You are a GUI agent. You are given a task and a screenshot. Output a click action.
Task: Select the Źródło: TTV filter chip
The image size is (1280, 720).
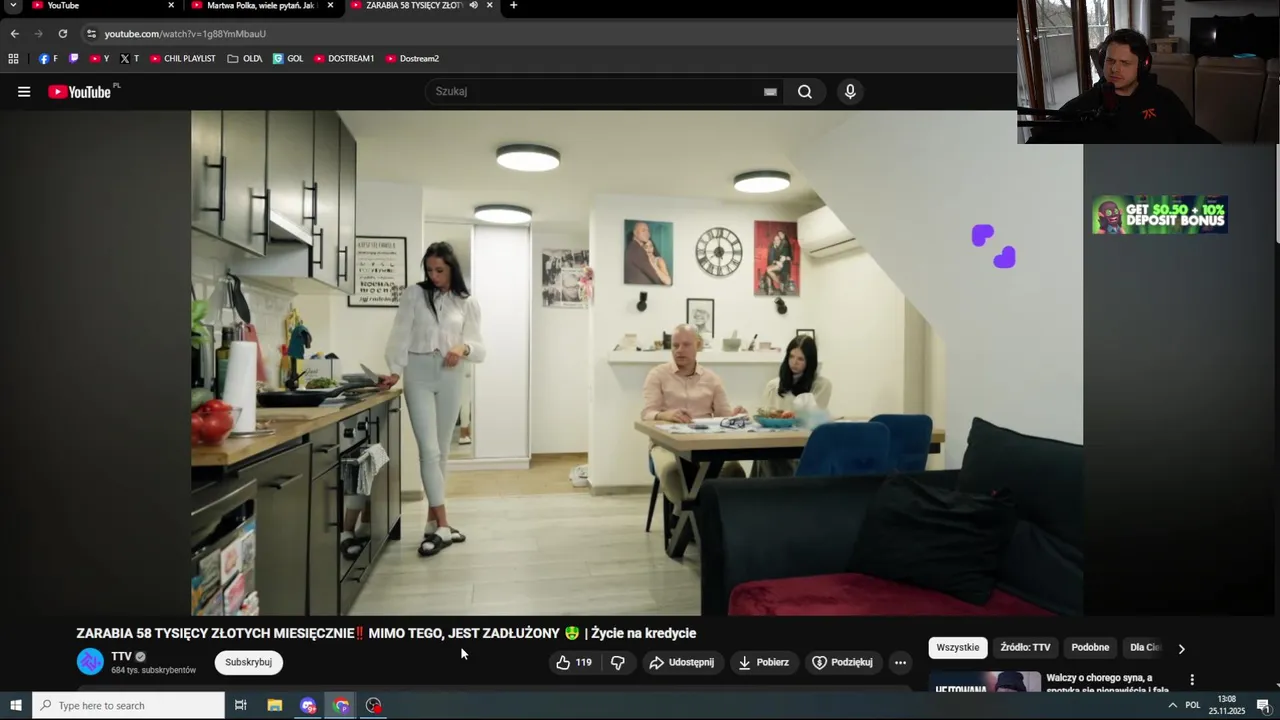[1025, 648]
